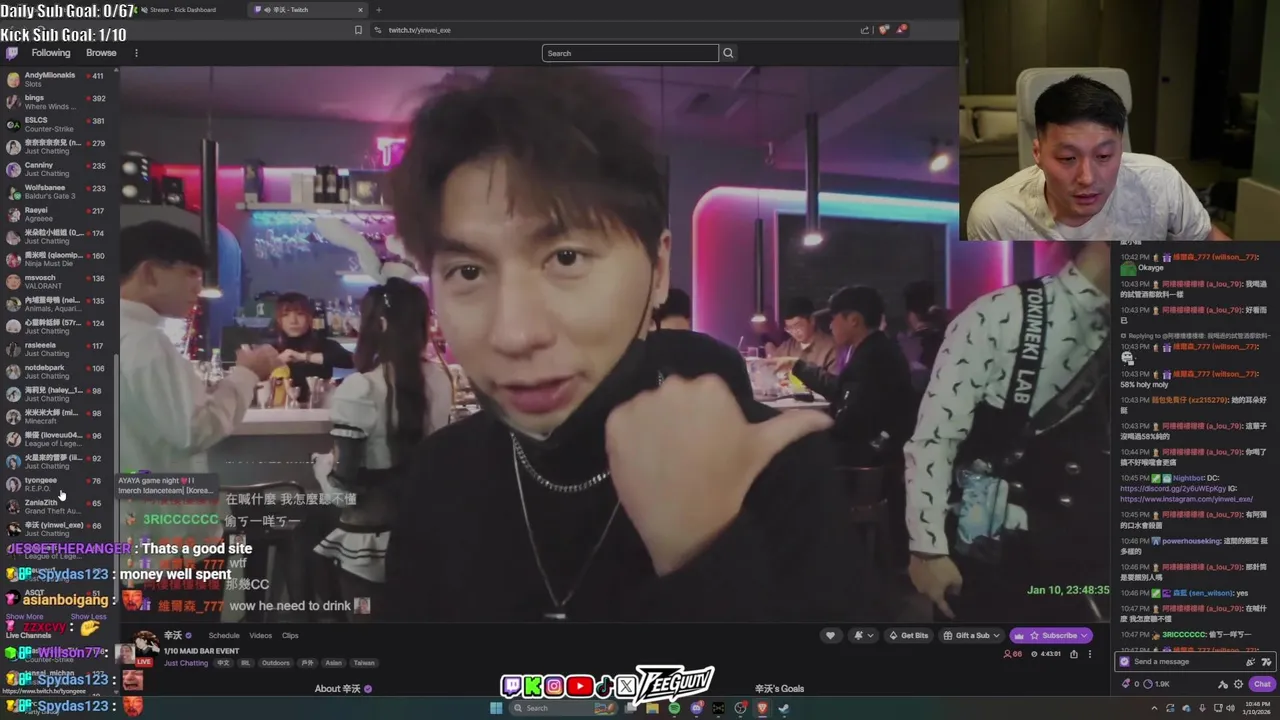Expand the Subscribe dropdown button
Screen dimensions: 1280x720
1084,635
